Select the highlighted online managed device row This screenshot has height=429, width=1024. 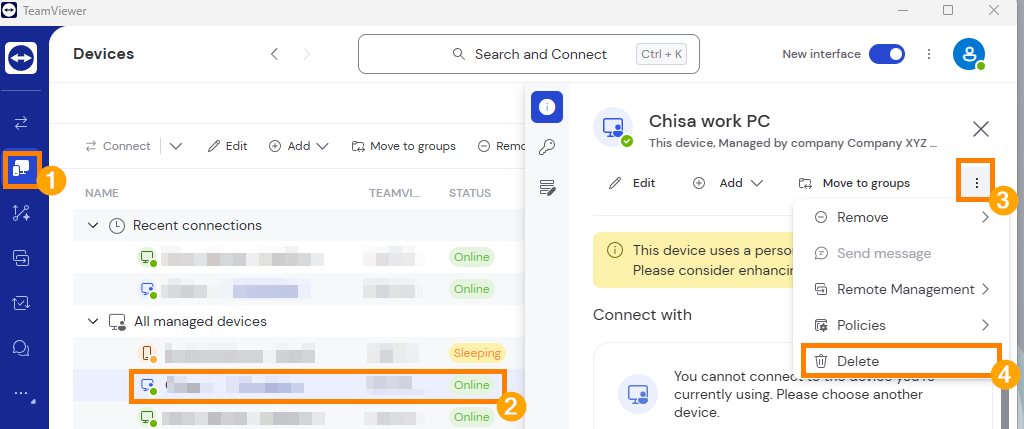299,385
